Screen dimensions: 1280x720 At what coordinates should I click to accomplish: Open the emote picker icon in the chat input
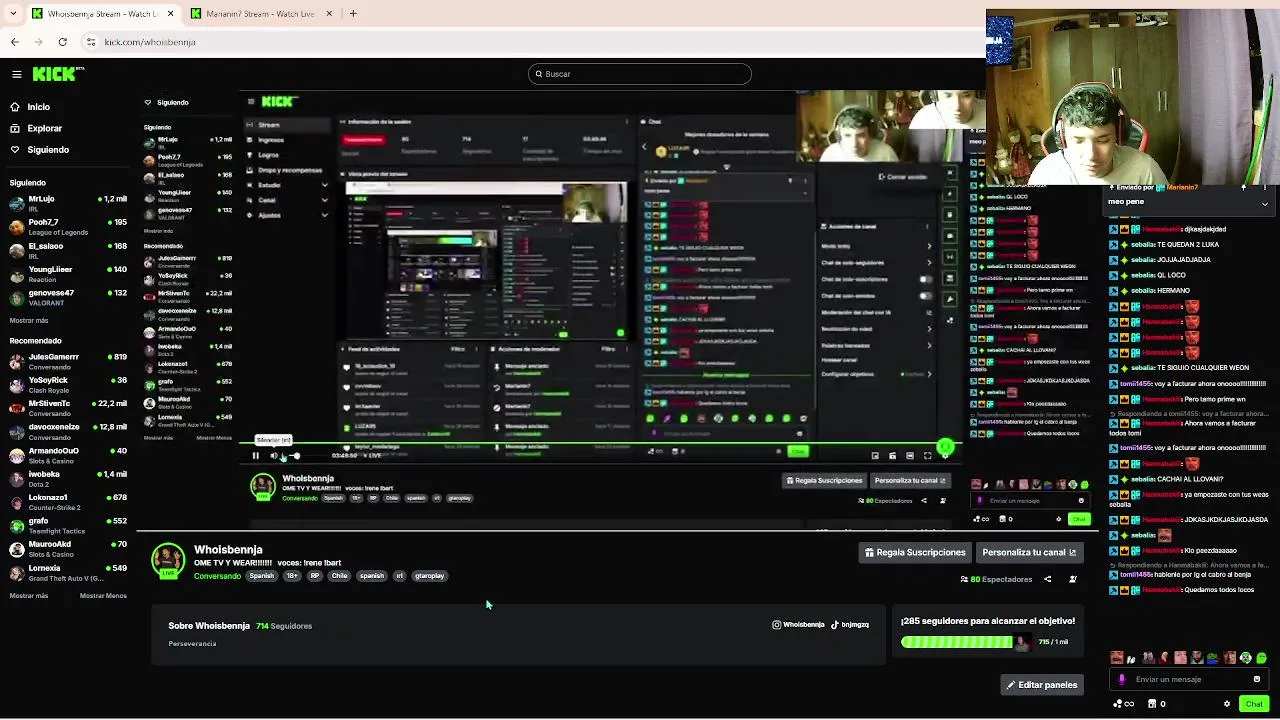(1257, 679)
